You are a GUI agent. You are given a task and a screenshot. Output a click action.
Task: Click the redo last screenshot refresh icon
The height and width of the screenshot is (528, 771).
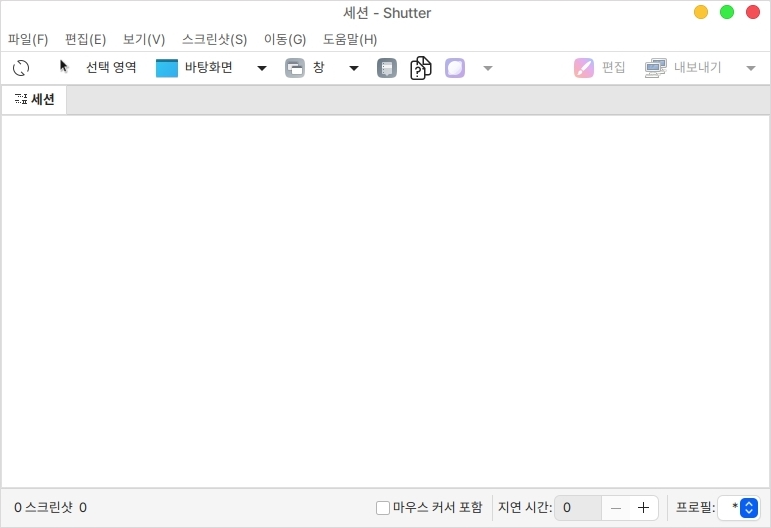tap(22, 68)
